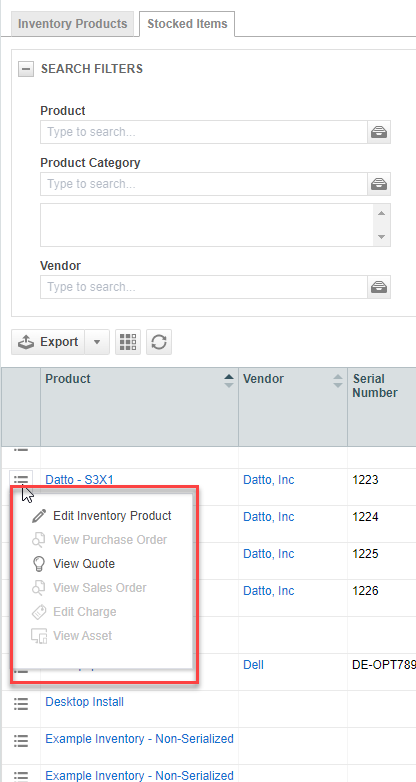Refresh the stocked items list

coord(159,342)
